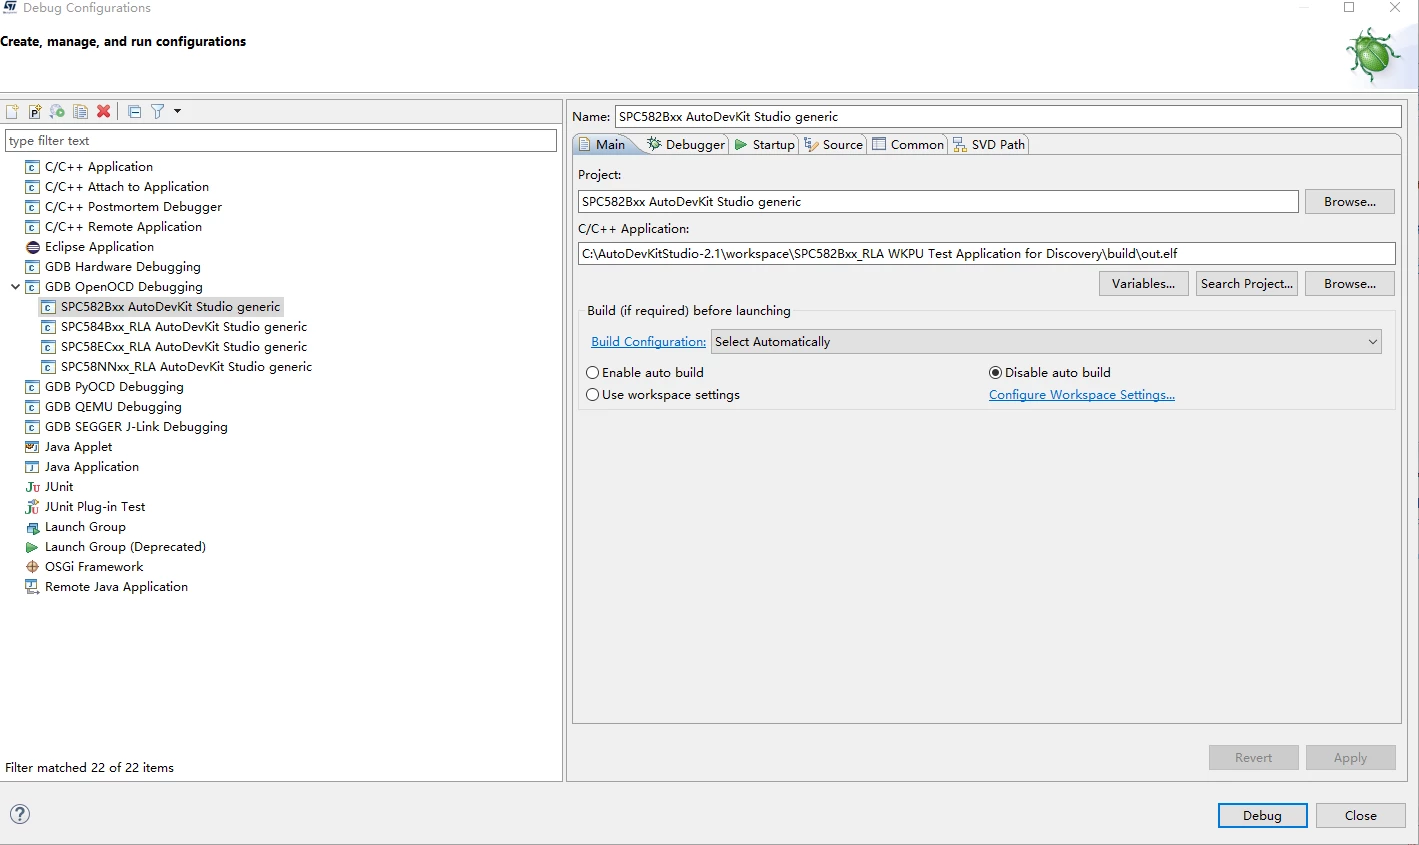The image size is (1419, 845).
Task: Click the Close button
Action: 1361,816
